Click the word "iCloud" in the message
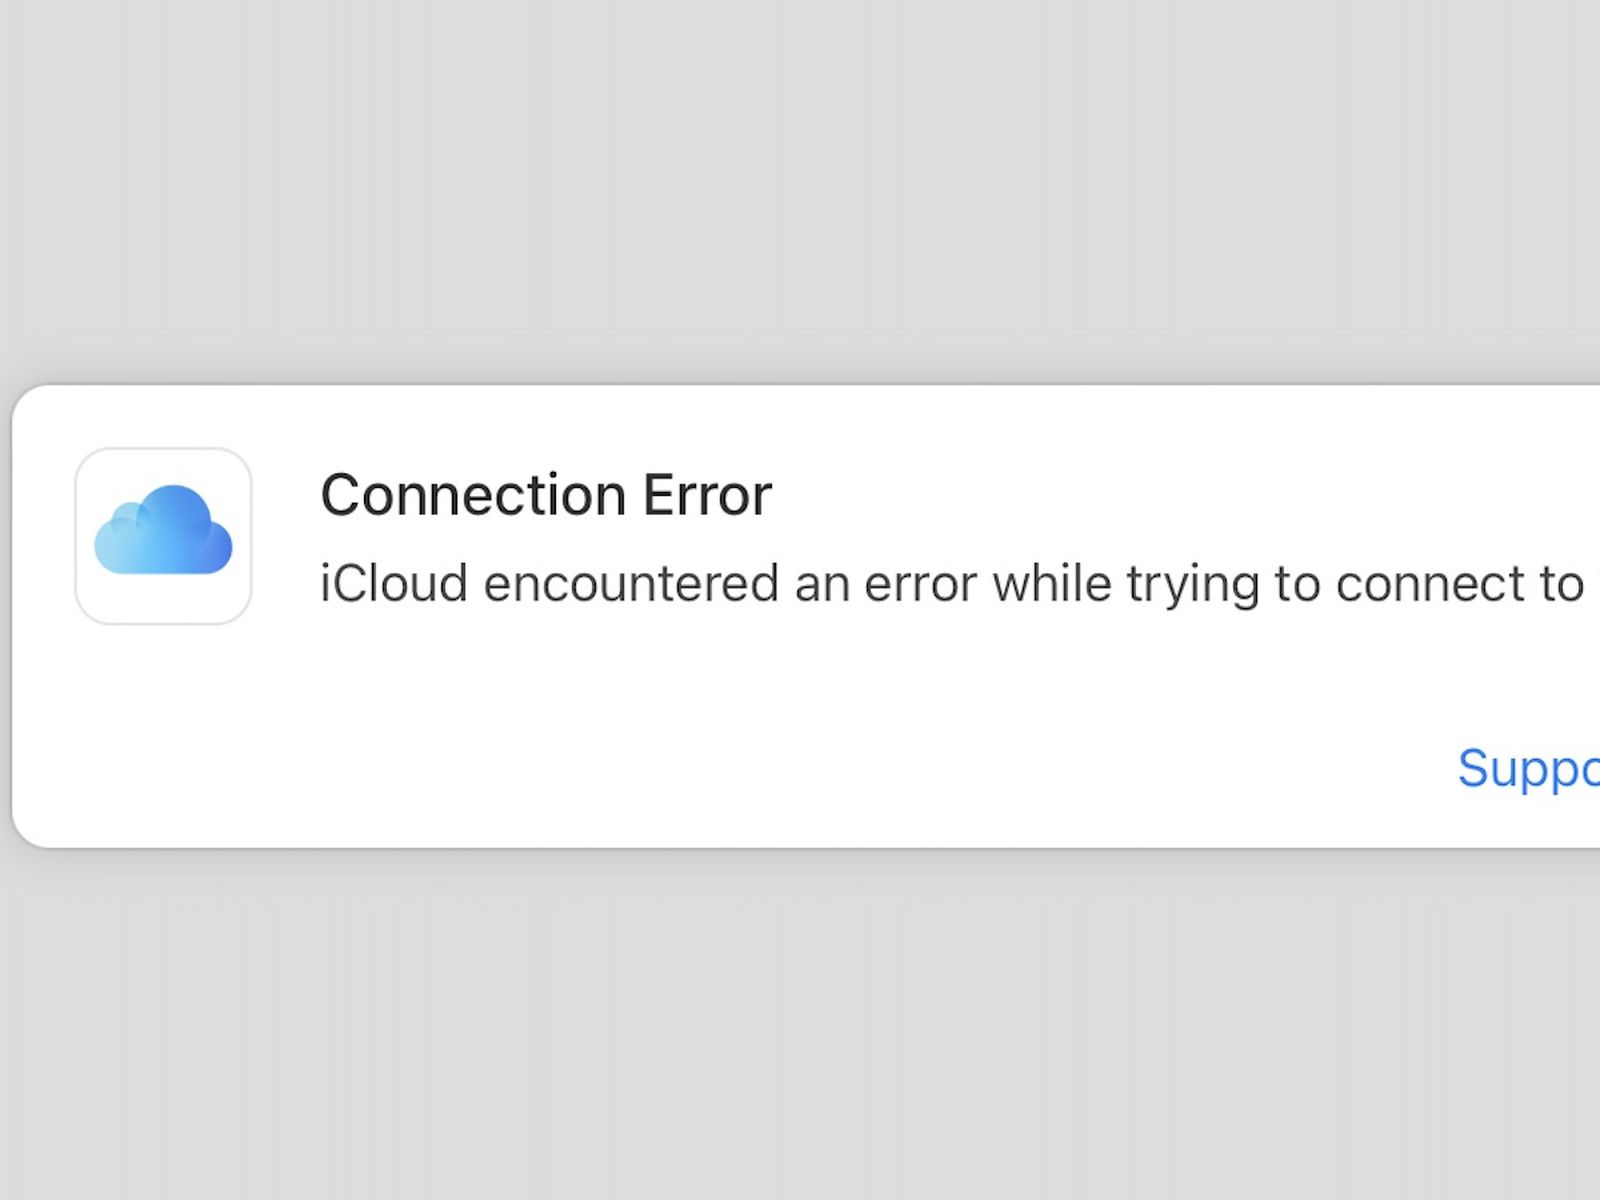Image resolution: width=1600 pixels, height=1200 pixels. point(393,583)
